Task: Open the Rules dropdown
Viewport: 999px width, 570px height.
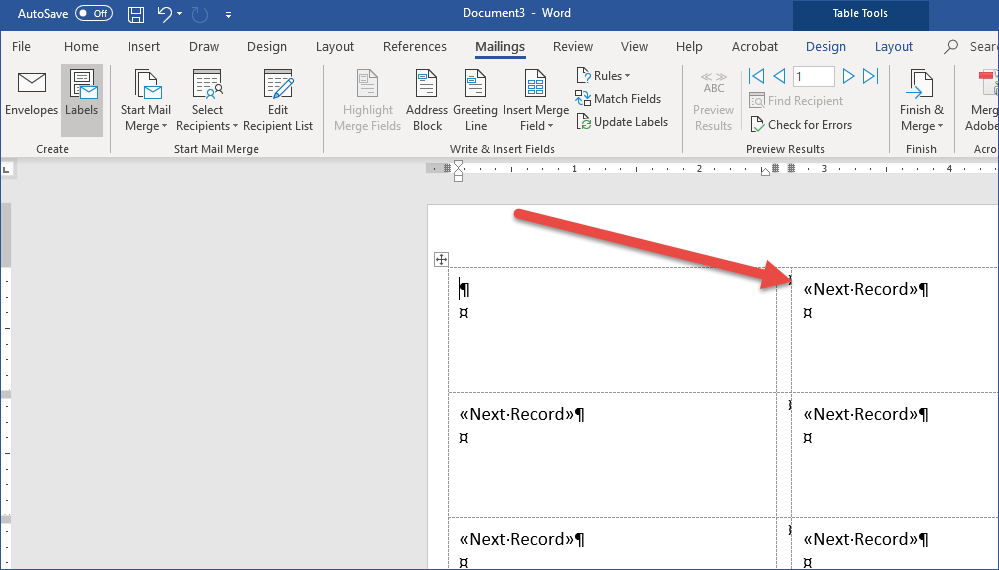Action: pyautogui.click(x=603, y=76)
